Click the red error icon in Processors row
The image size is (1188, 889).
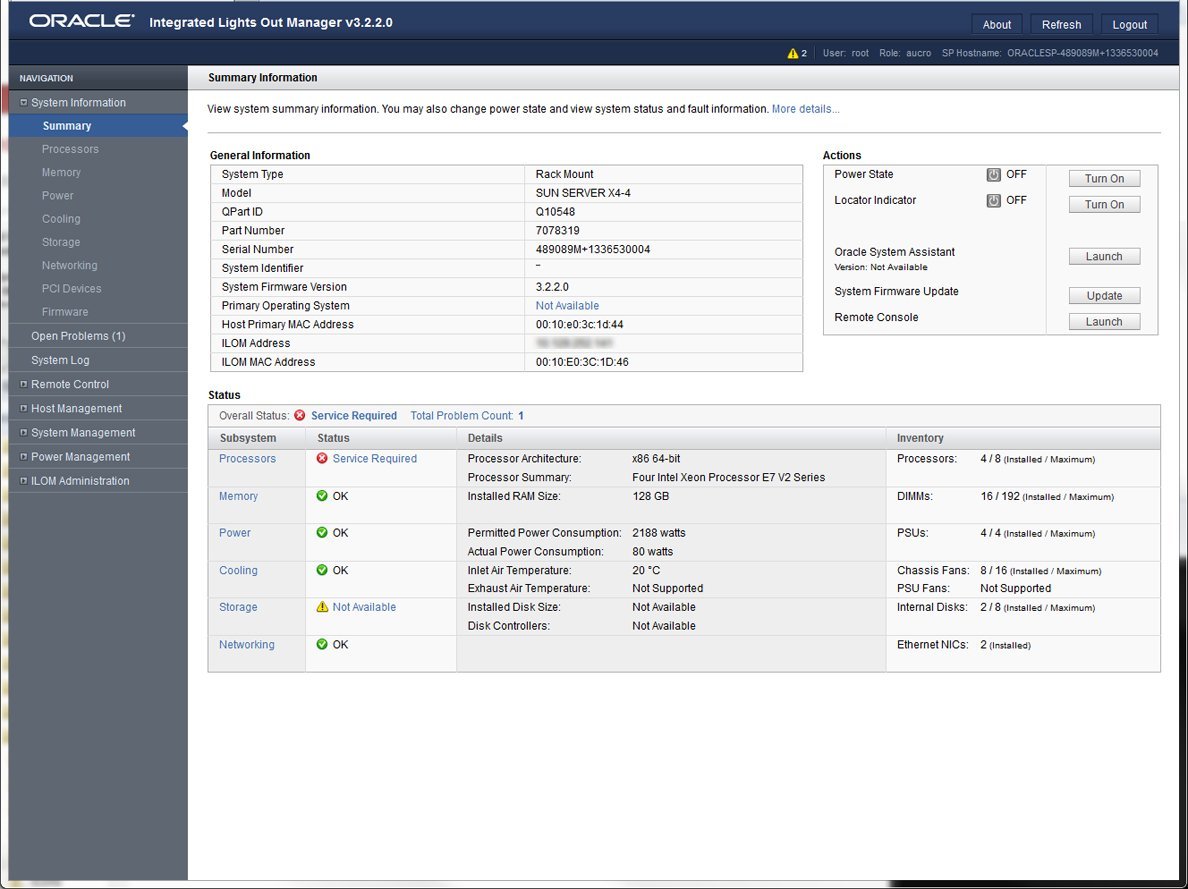click(322, 459)
